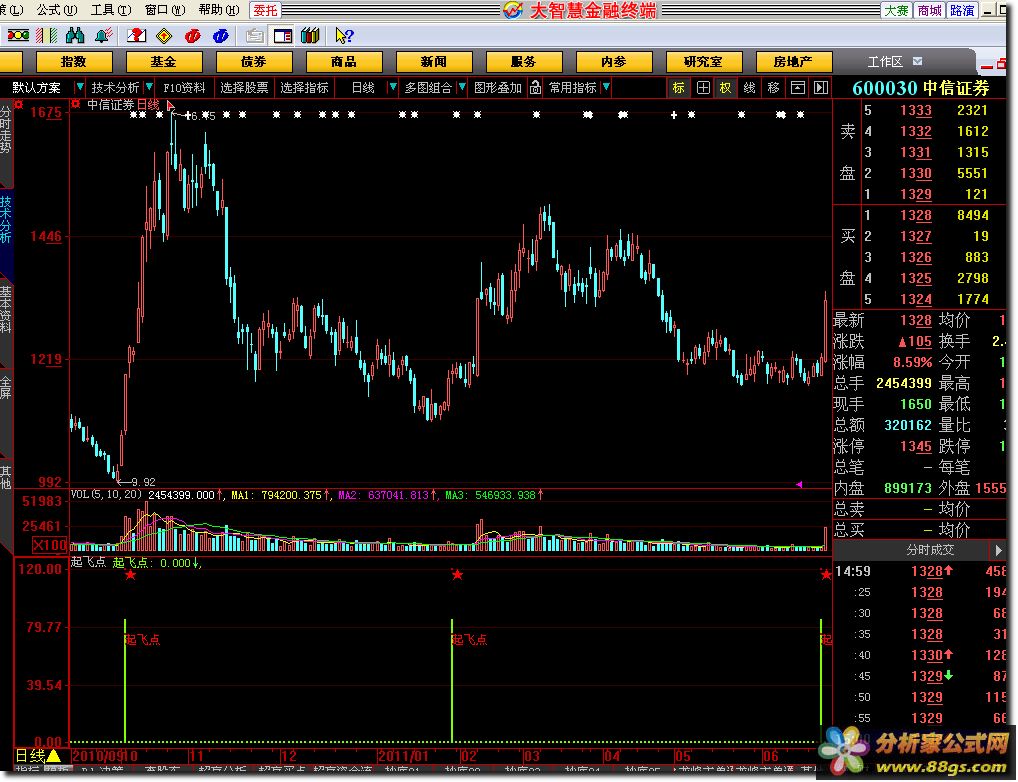Click the skip-to-end panel icon
The height and width of the screenshot is (782, 1018).
click(x=821, y=87)
